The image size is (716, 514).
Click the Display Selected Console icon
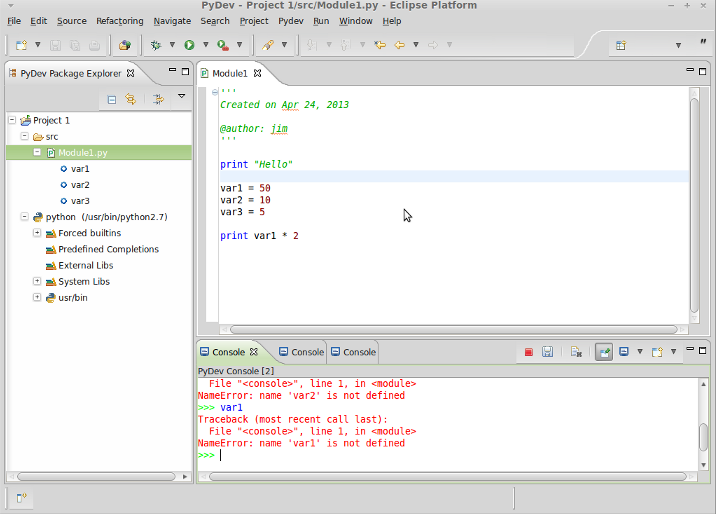[x=624, y=351]
